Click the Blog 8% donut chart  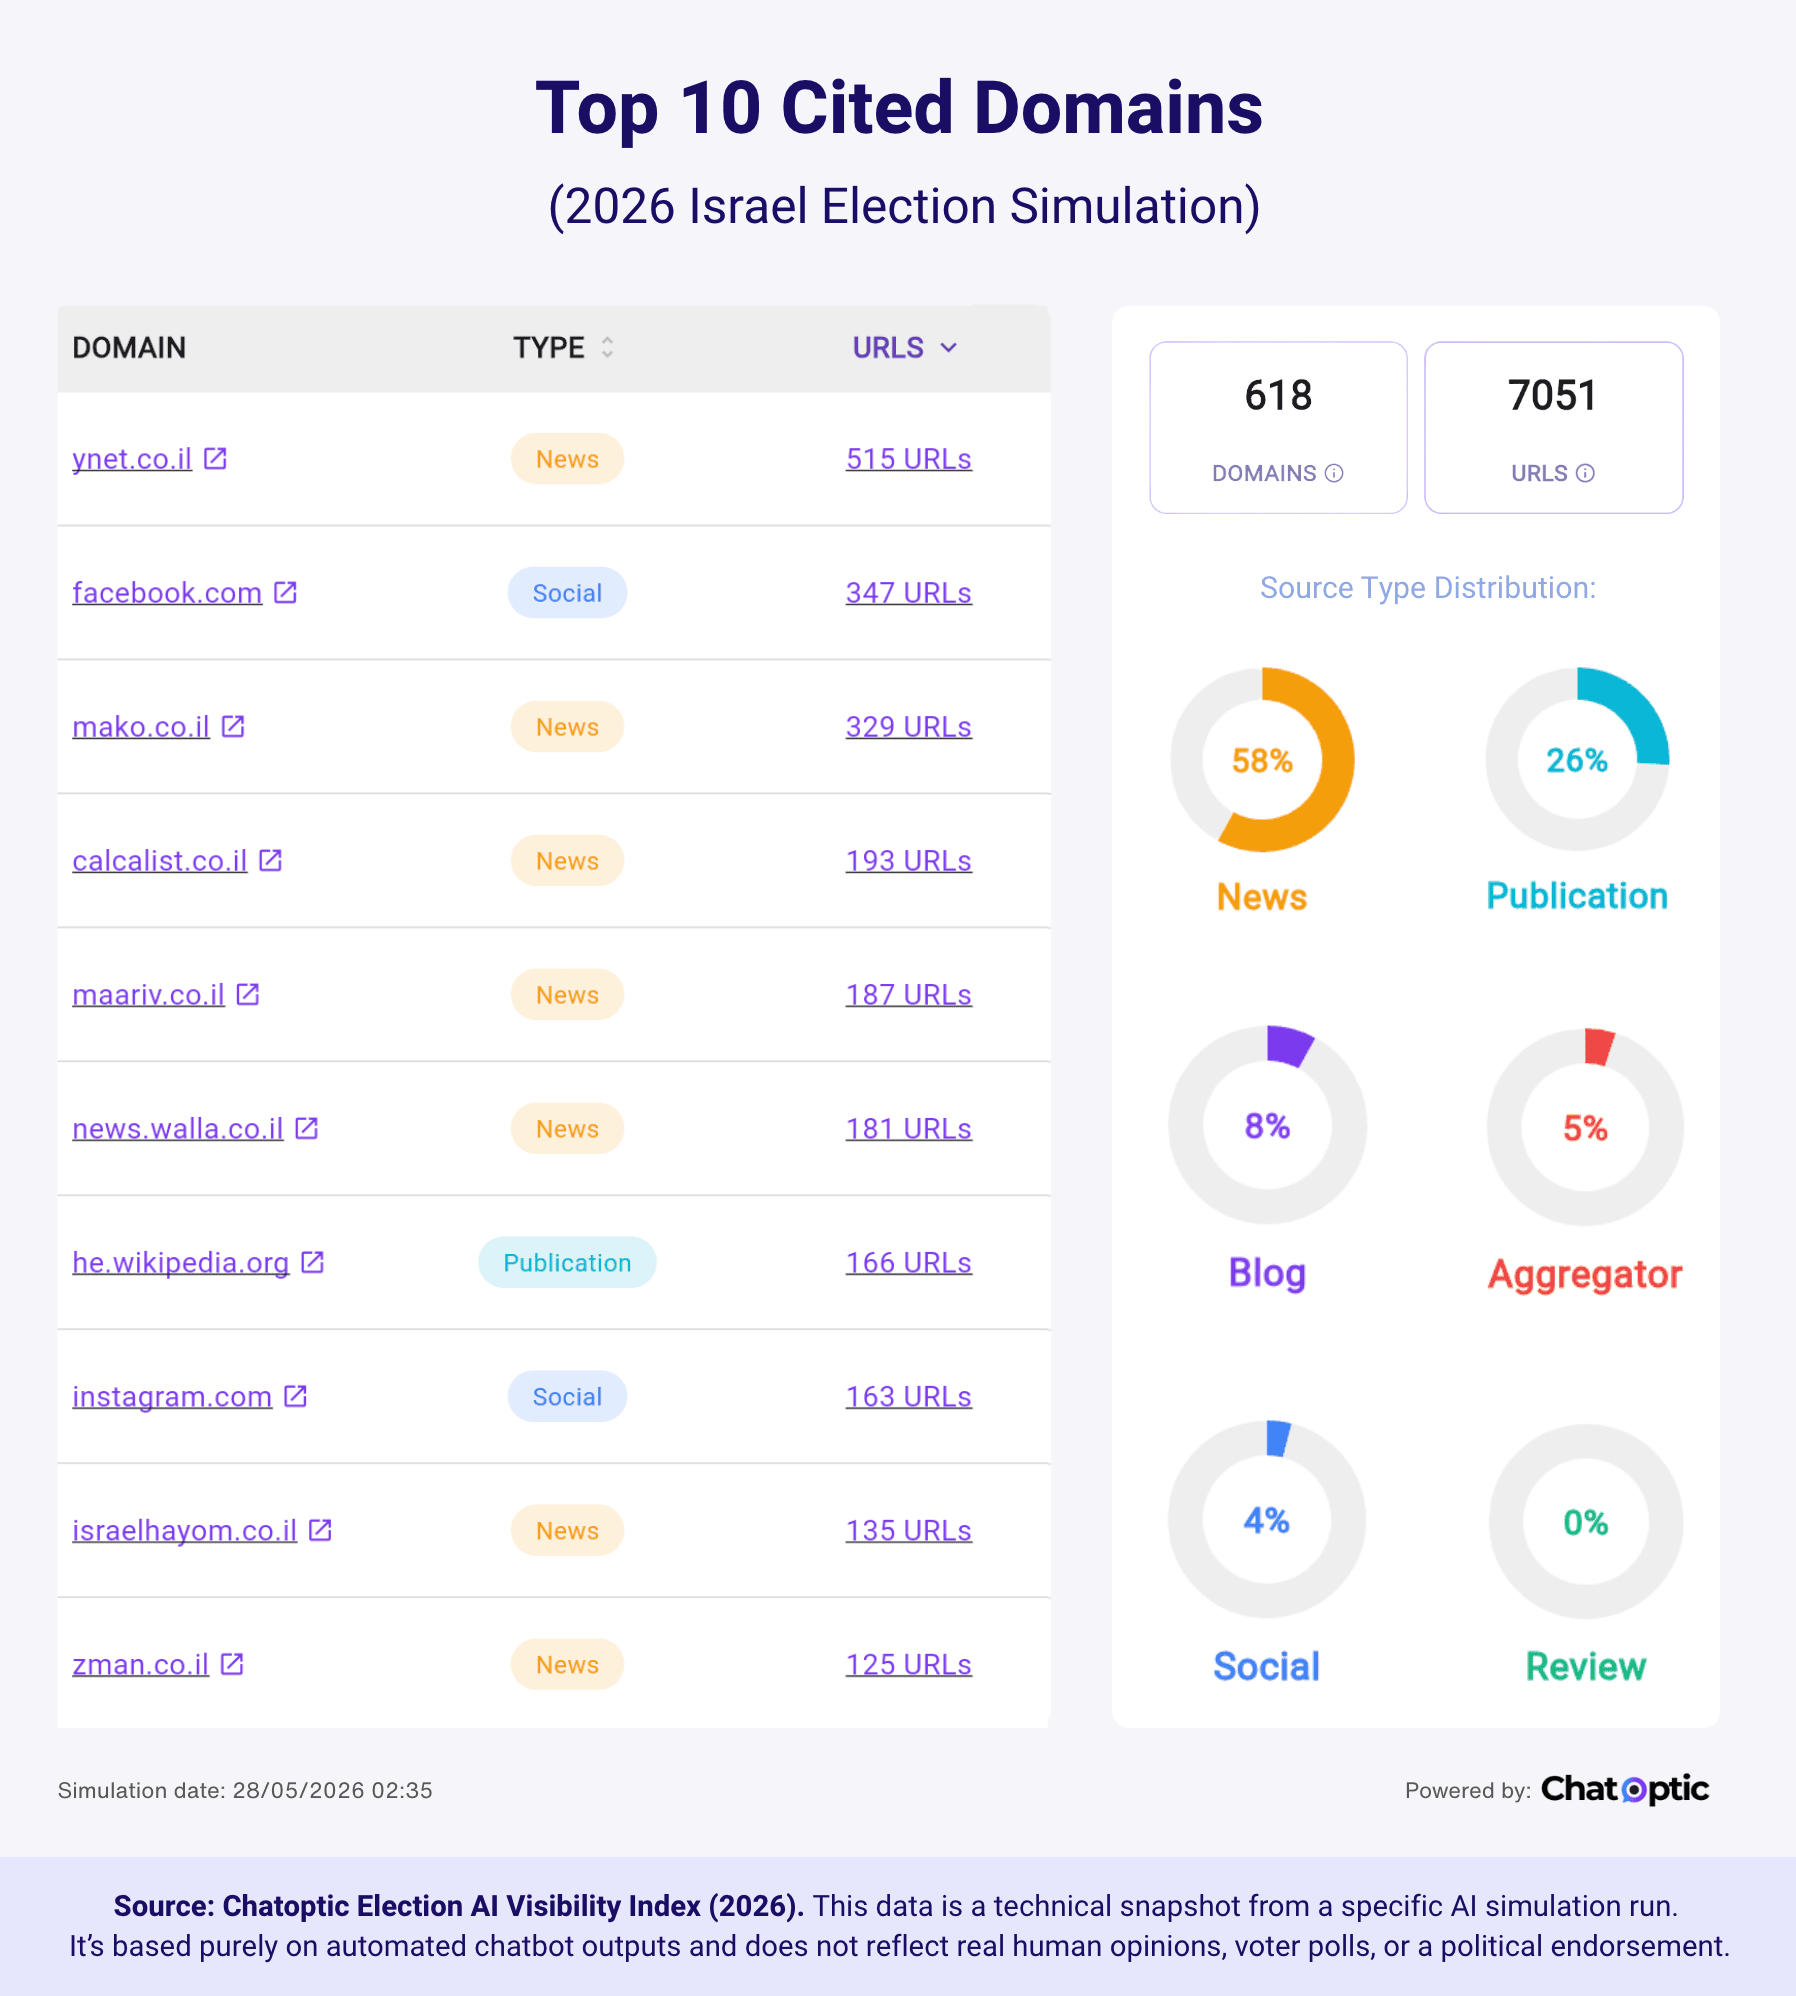1267,1125
